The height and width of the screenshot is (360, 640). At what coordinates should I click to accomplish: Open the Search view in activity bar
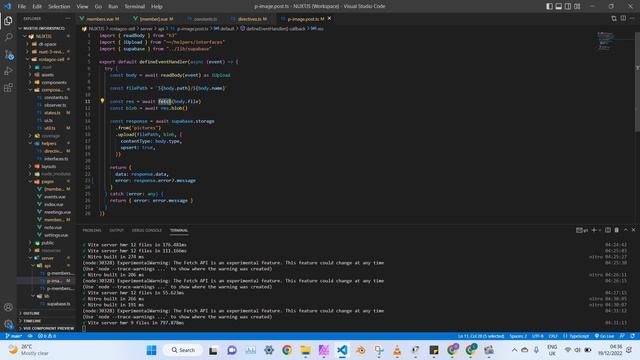(8, 37)
